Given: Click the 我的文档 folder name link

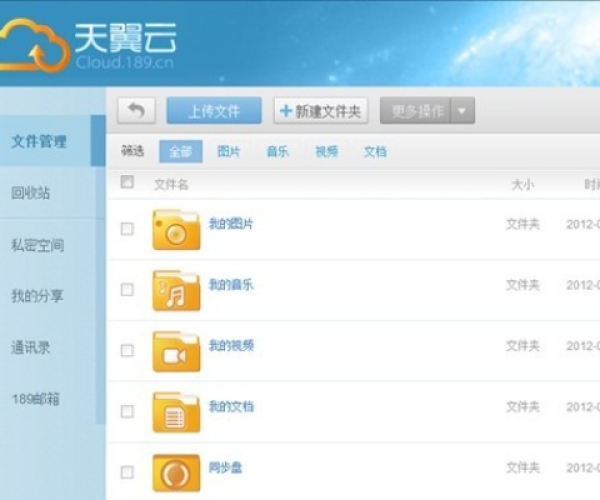Looking at the screenshot, I should 231,406.
